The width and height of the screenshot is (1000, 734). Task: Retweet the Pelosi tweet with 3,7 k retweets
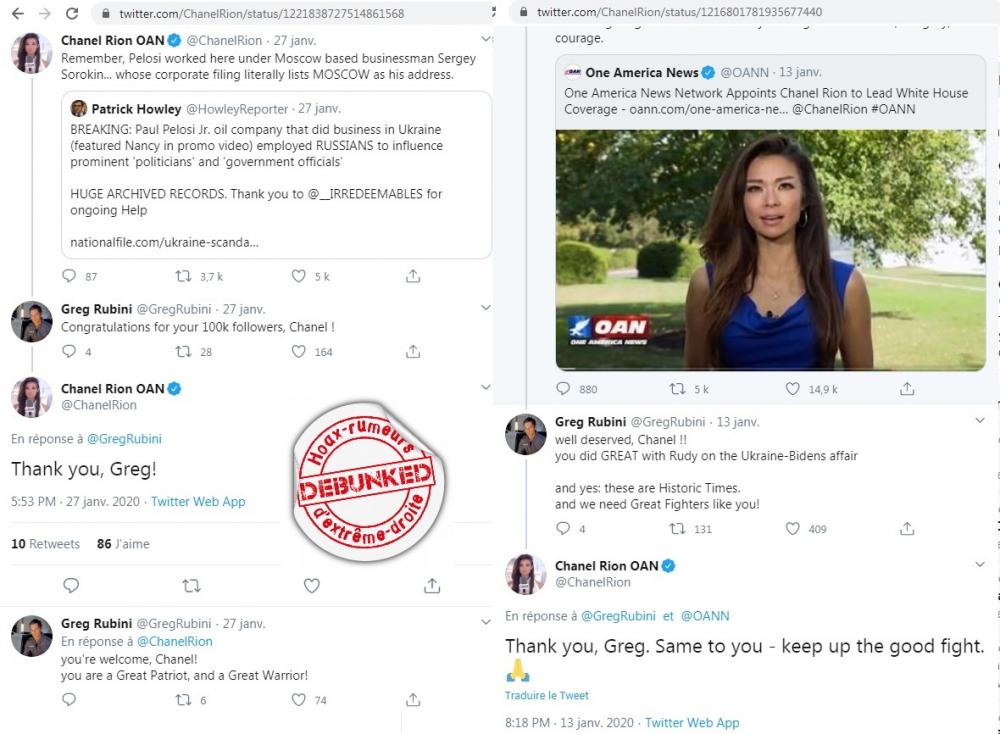(x=185, y=276)
